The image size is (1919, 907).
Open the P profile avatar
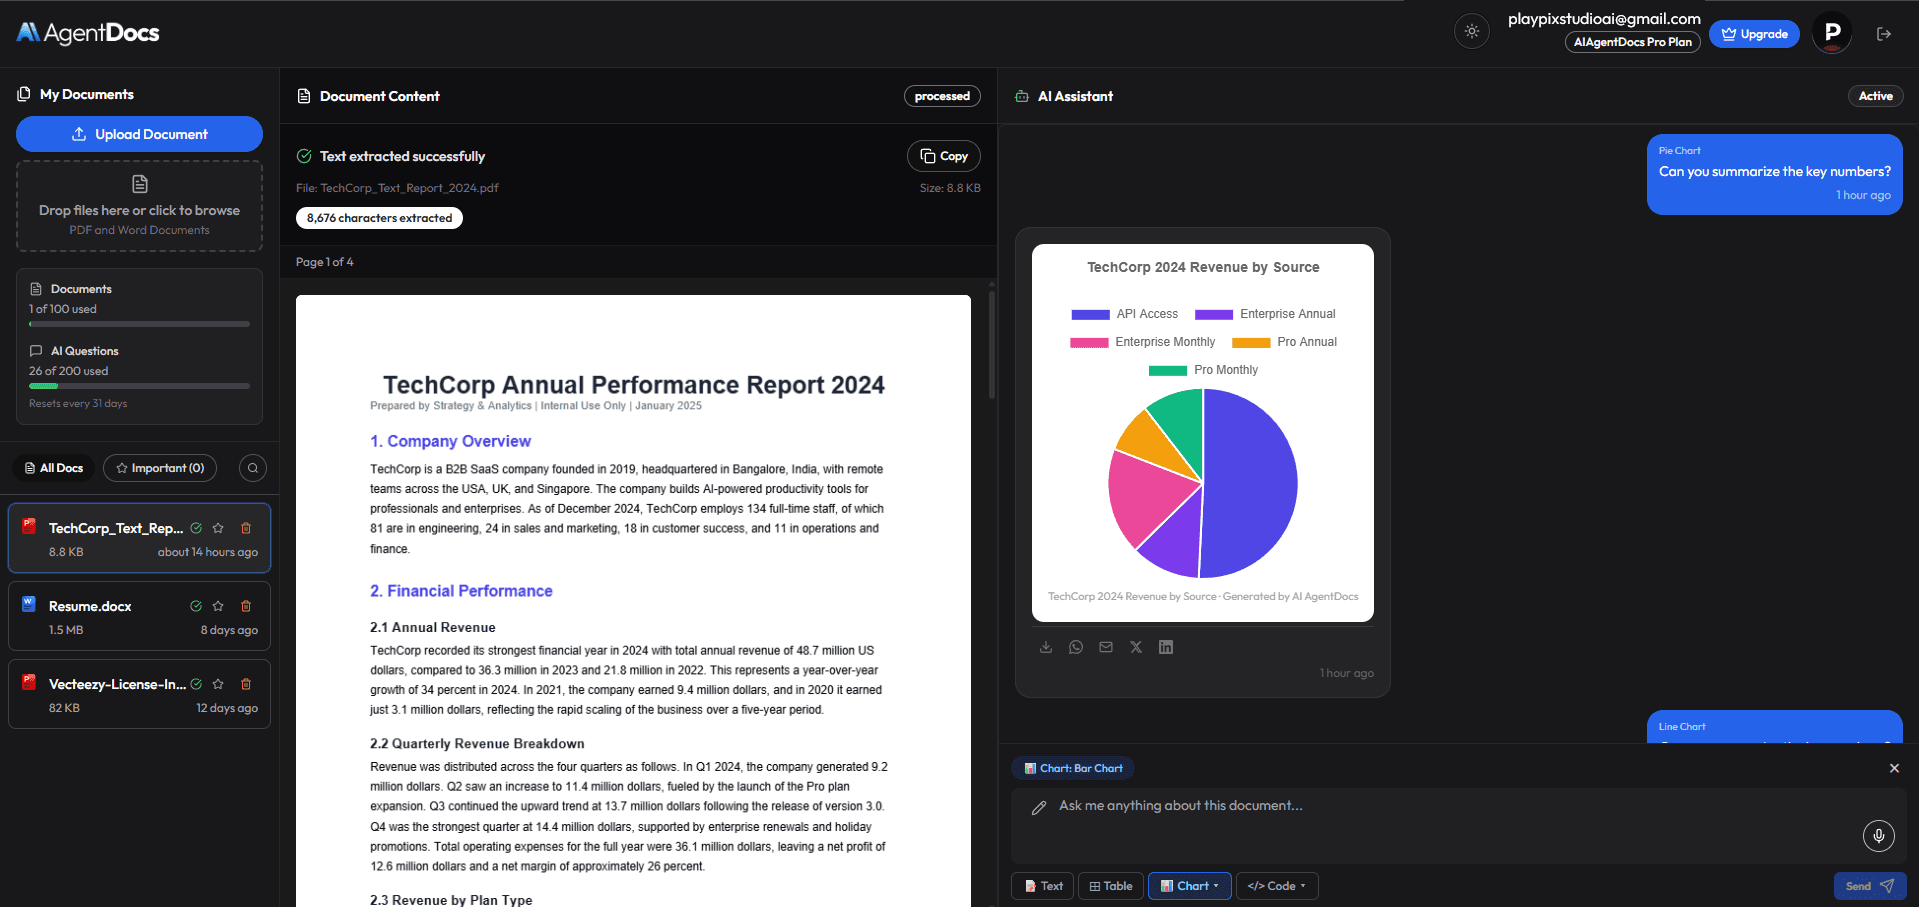tap(1832, 33)
